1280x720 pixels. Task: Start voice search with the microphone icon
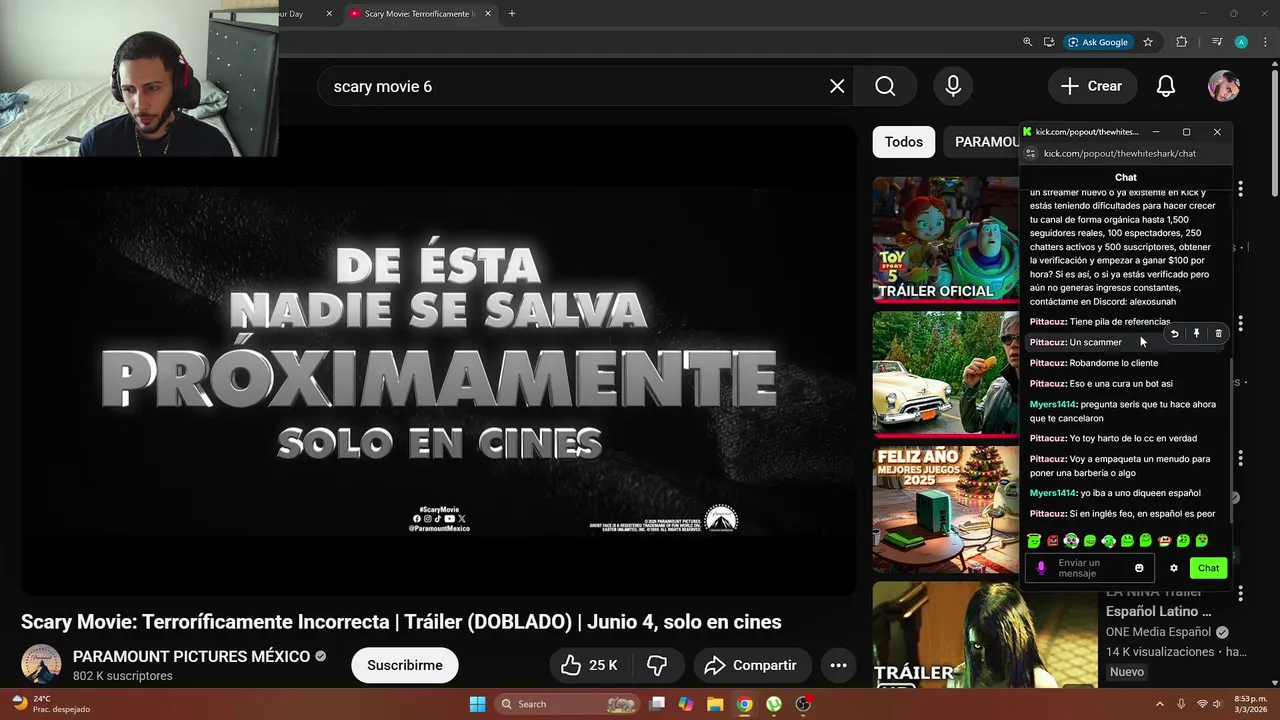[x=953, y=86]
